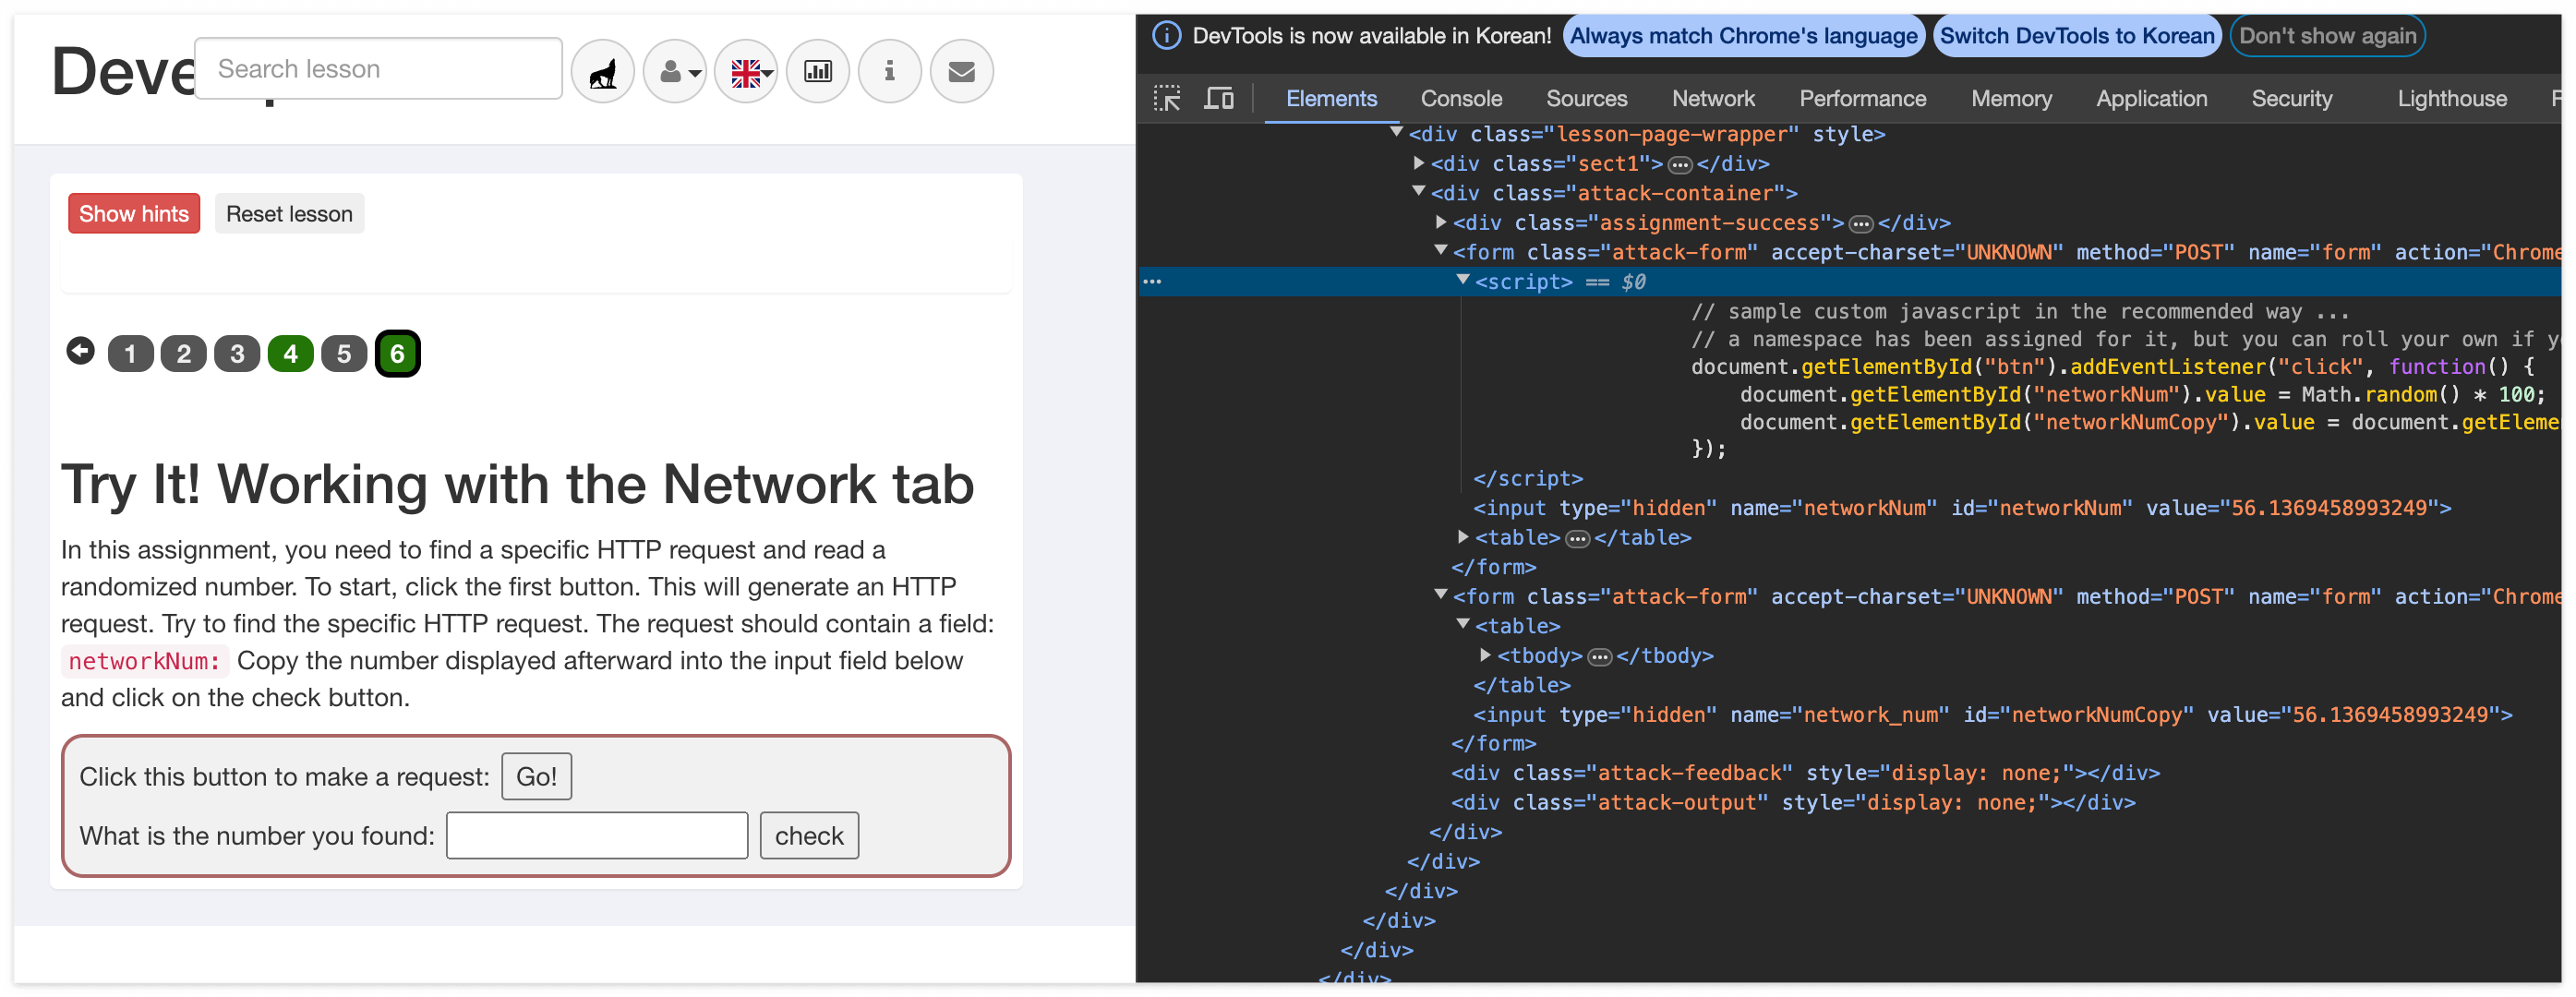
Task: Expand the sect1 div node
Action: pyautogui.click(x=1418, y=163)
